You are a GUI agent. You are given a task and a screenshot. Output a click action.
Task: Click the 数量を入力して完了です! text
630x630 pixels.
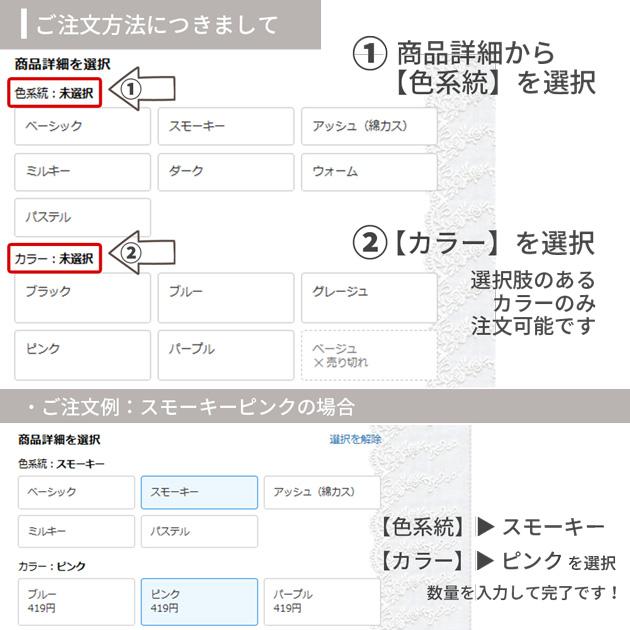point(522,593)
